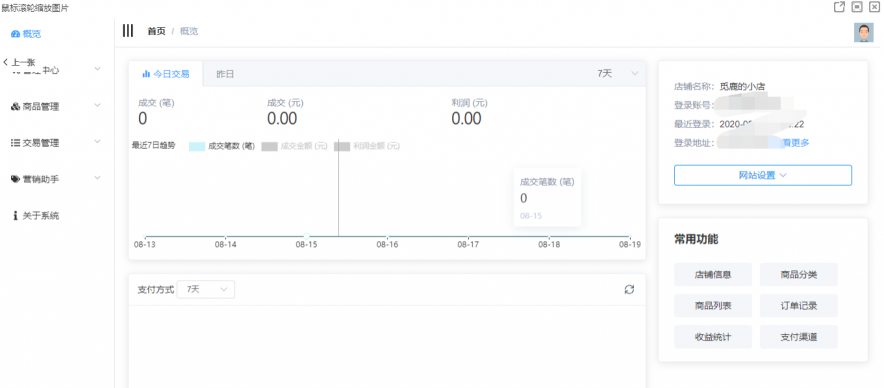The height and width of the screenshot is (388, 884).
Task: Switch to the 昨日 tab
Action: pyautogui.click(x=225, y=74)
